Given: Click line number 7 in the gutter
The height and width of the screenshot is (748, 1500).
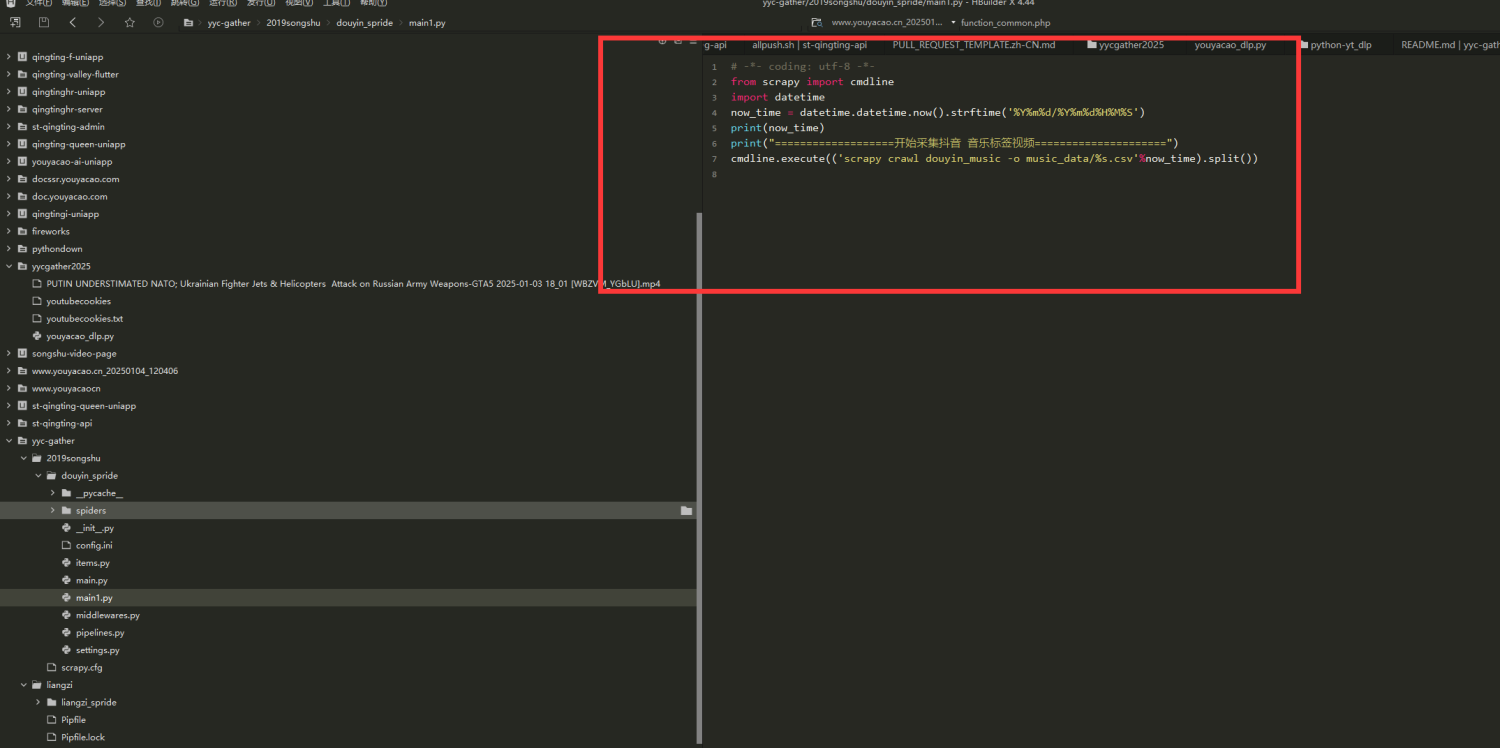Looking at the screenshot, I should (714, 159).
